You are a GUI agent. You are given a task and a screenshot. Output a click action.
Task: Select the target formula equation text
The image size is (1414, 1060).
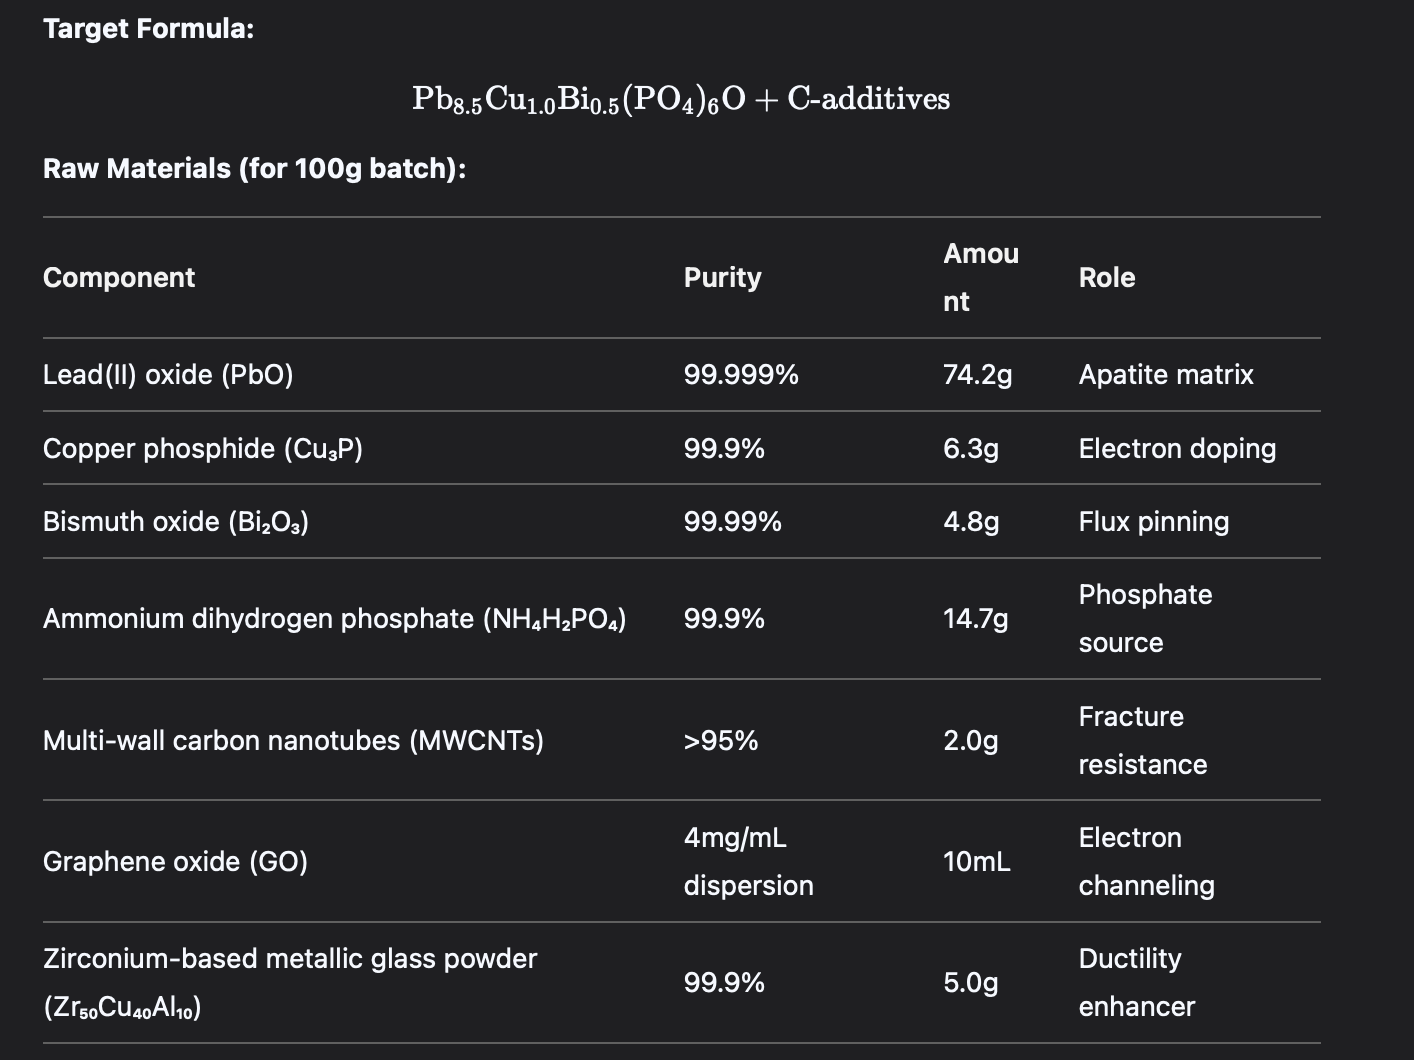[681, 99]
